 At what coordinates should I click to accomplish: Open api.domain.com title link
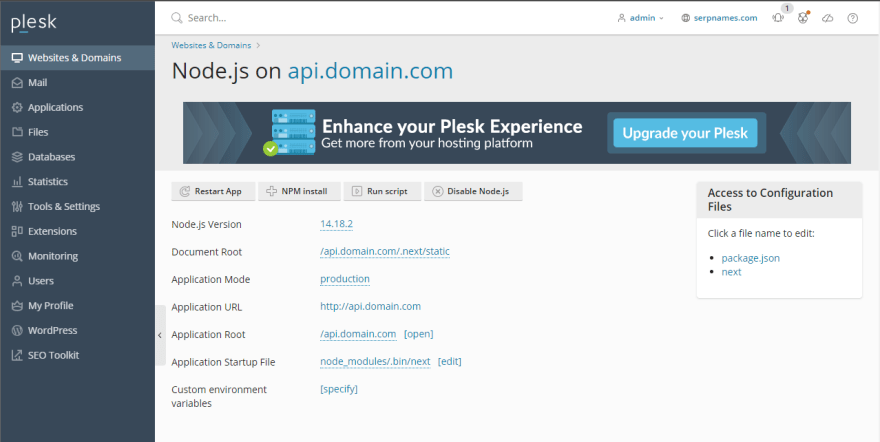tap(370, 71)
